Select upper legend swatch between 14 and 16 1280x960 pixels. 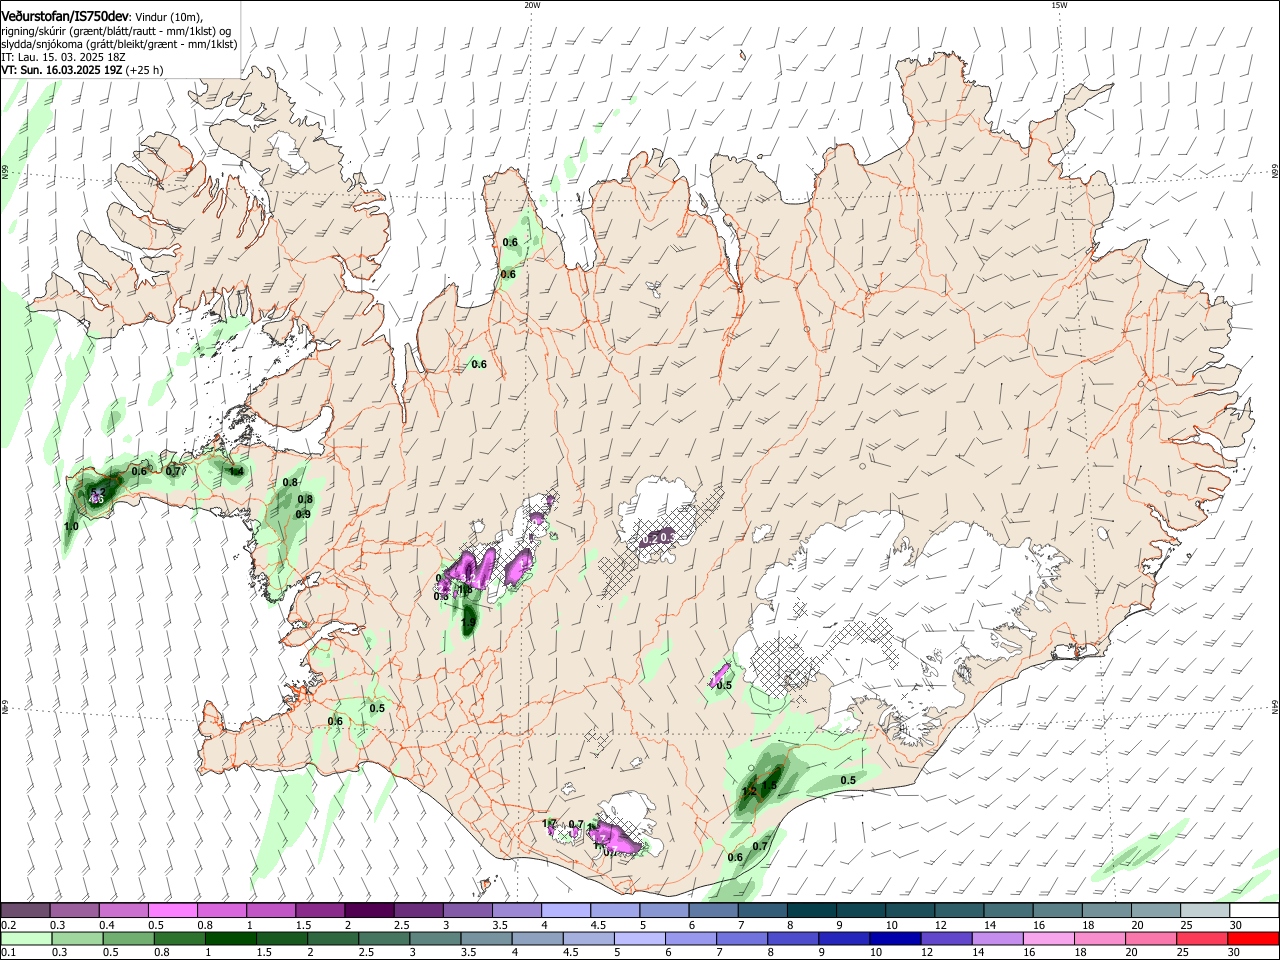(1009, 911)
